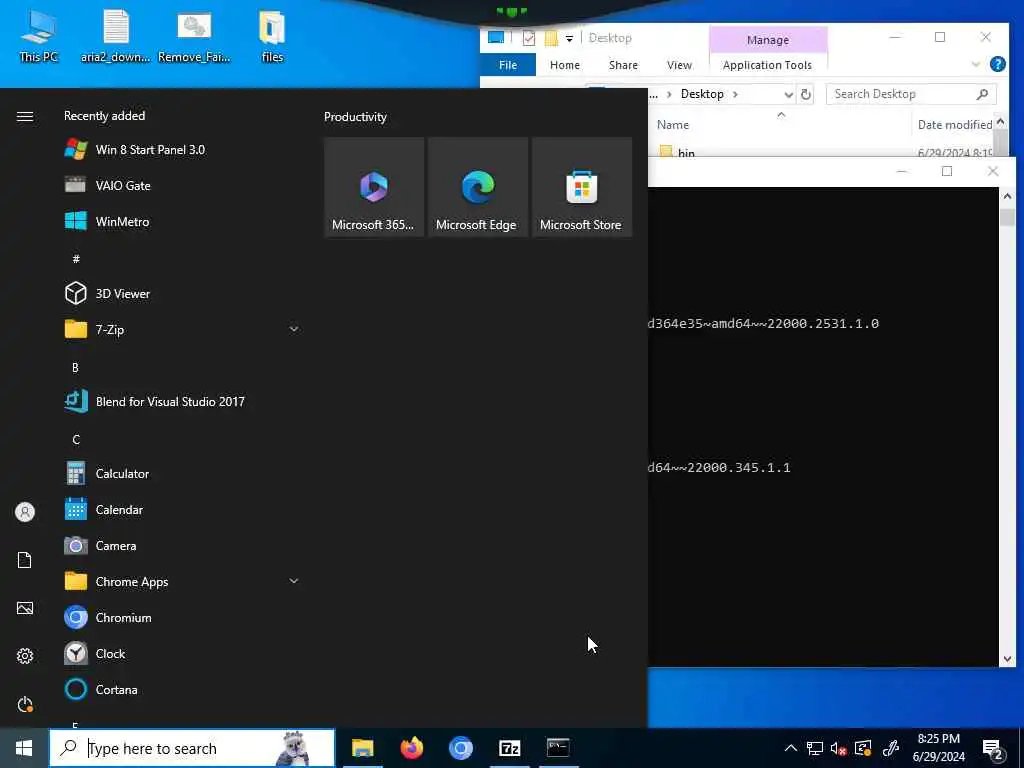Open Documents from Start sidebar
The width and height of the screenshot is (1024, 768).
coord(25,560)
